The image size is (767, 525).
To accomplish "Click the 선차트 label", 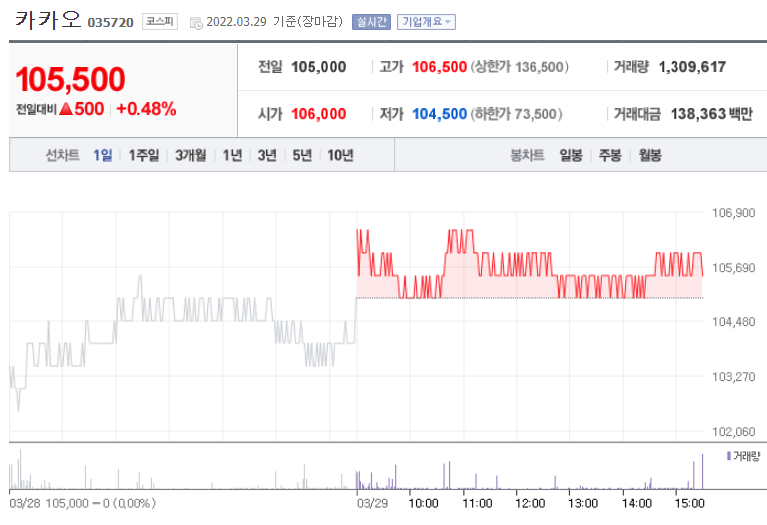I will pyautogui.click(x=63, y=156).
